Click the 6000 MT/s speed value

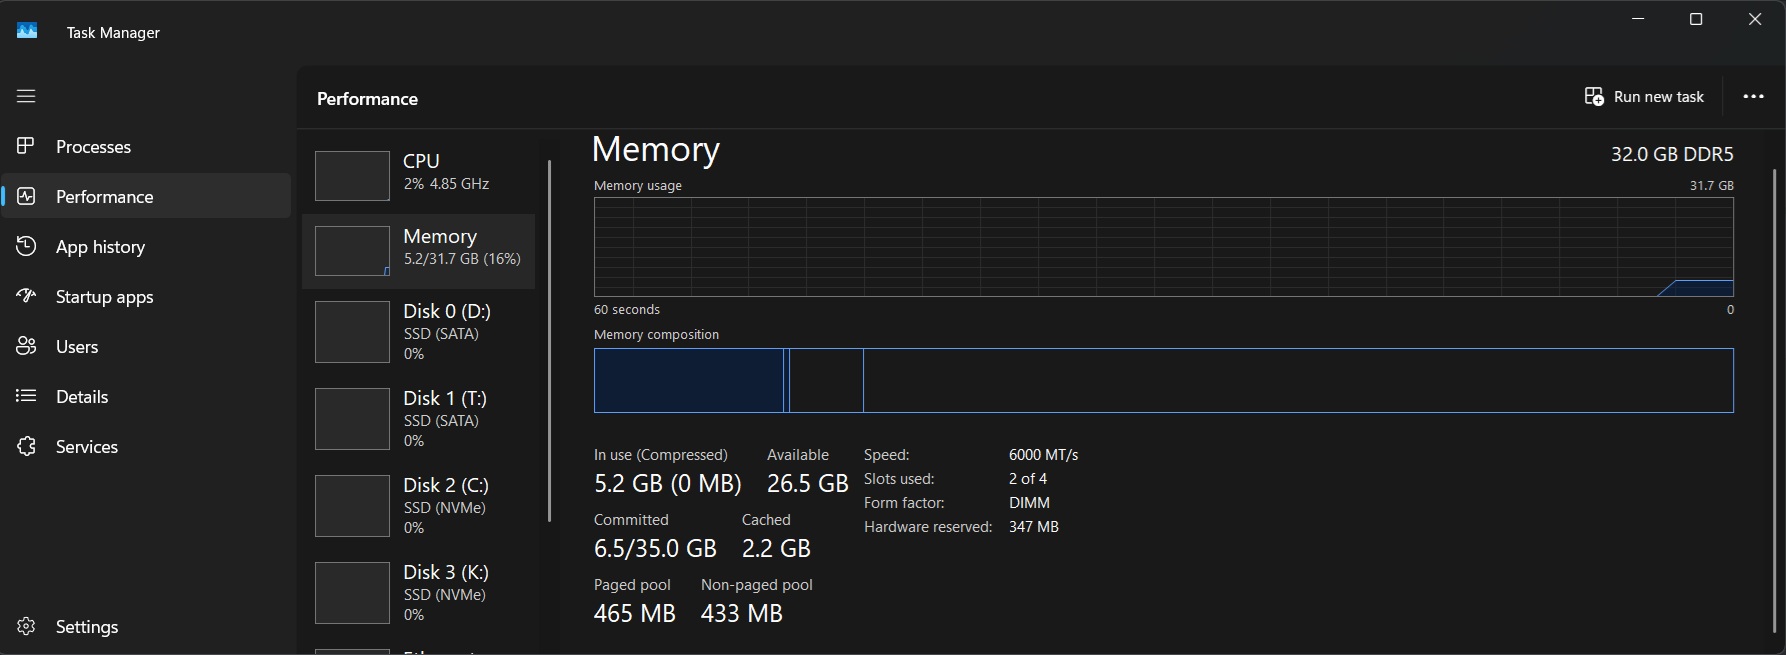1043,455
